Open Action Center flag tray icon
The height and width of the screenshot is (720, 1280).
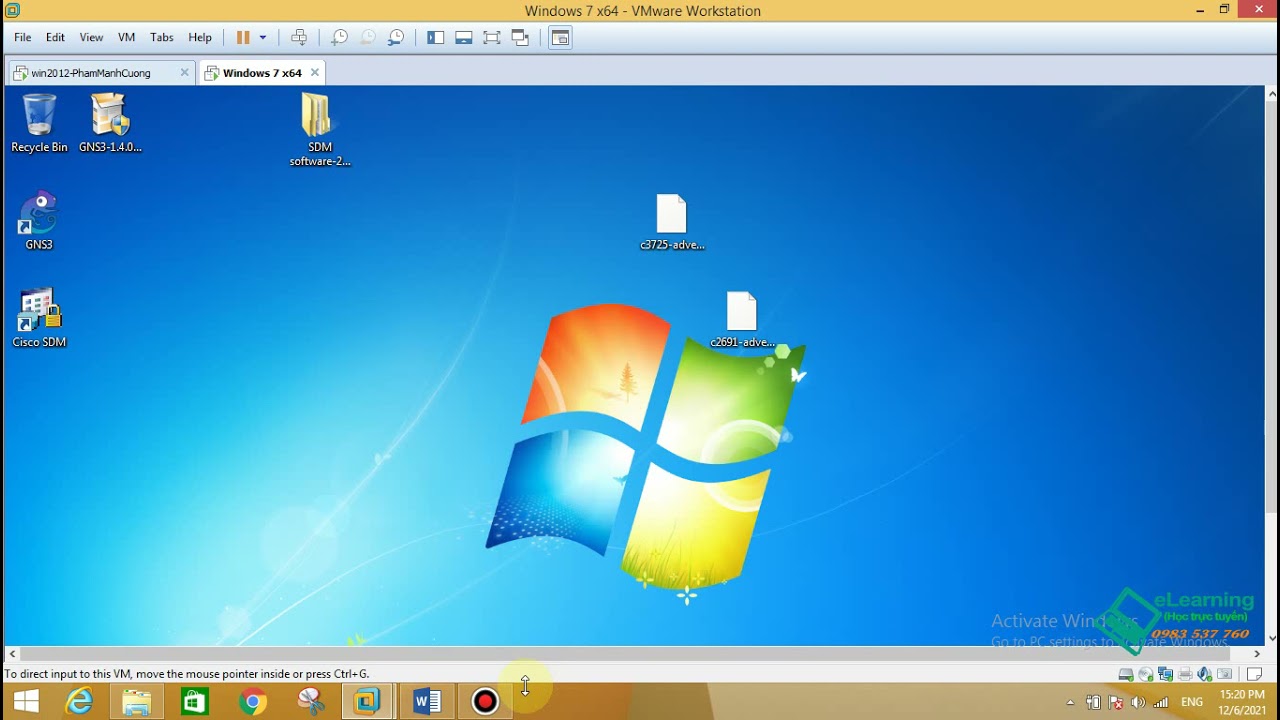(x=1116, y=702)
